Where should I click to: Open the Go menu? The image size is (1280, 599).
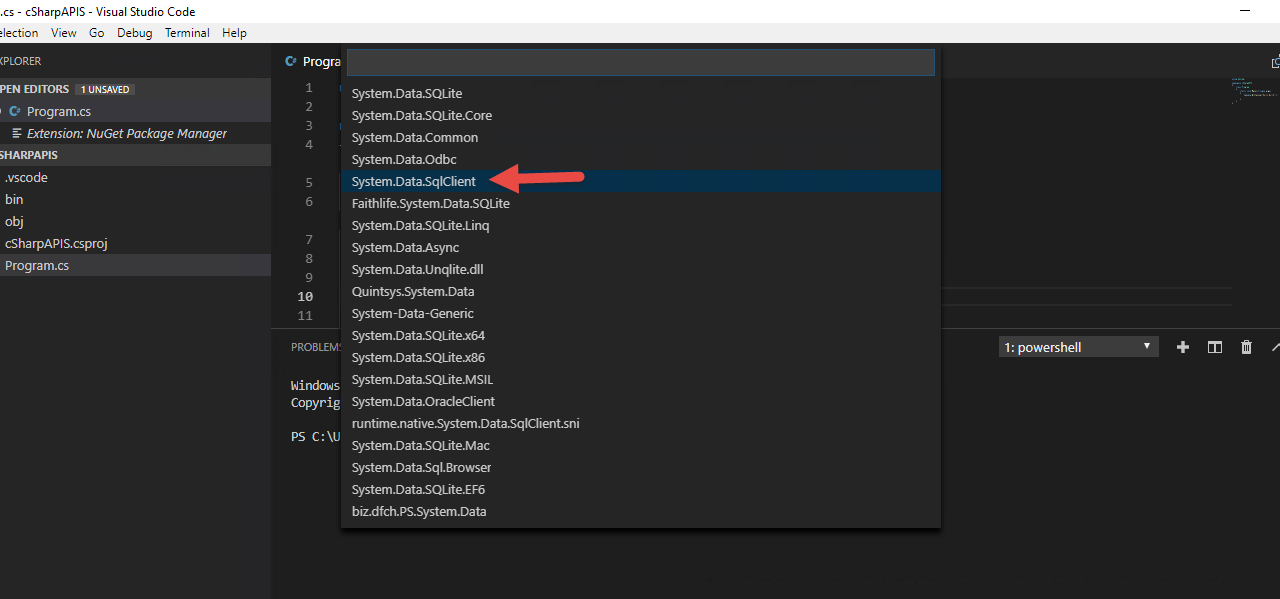pyautogui.click(x=97, y=33)
